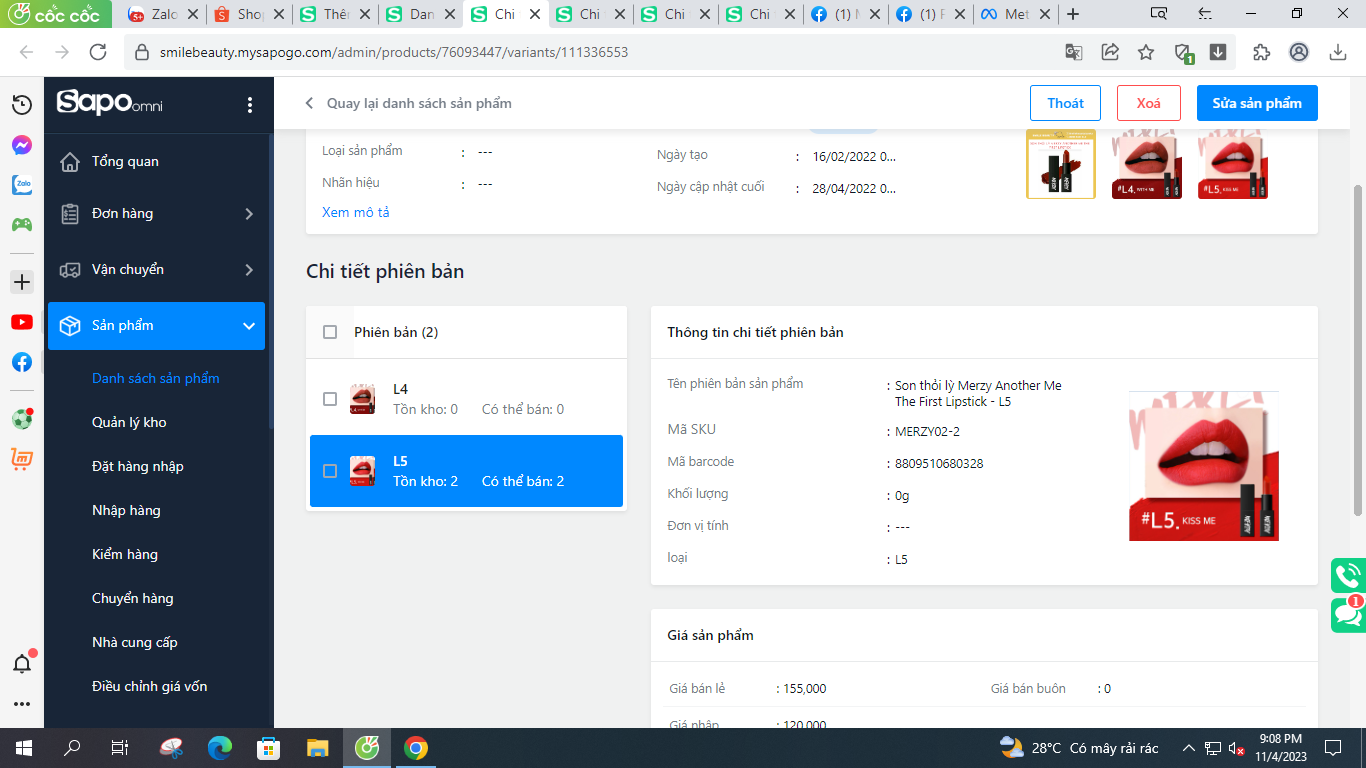
Task: Open the Windows notification center
Action: (1333, 748)
